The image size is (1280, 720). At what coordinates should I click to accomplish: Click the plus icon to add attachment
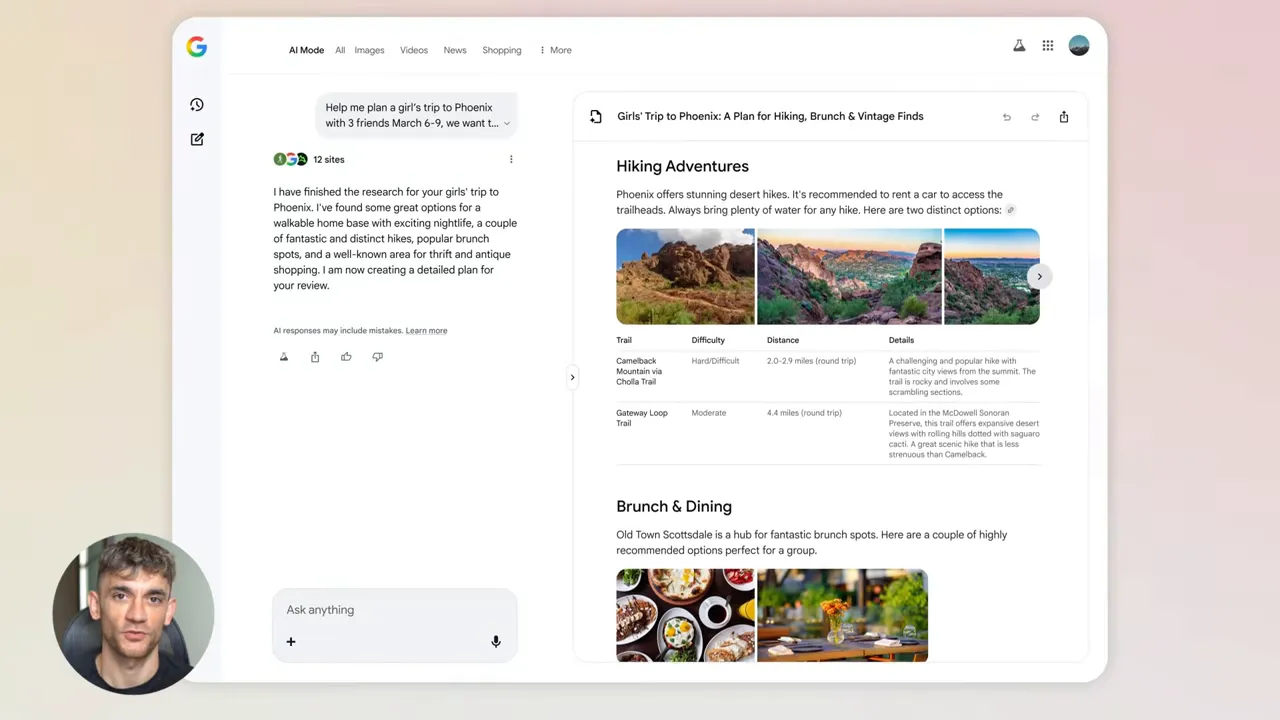291,642
